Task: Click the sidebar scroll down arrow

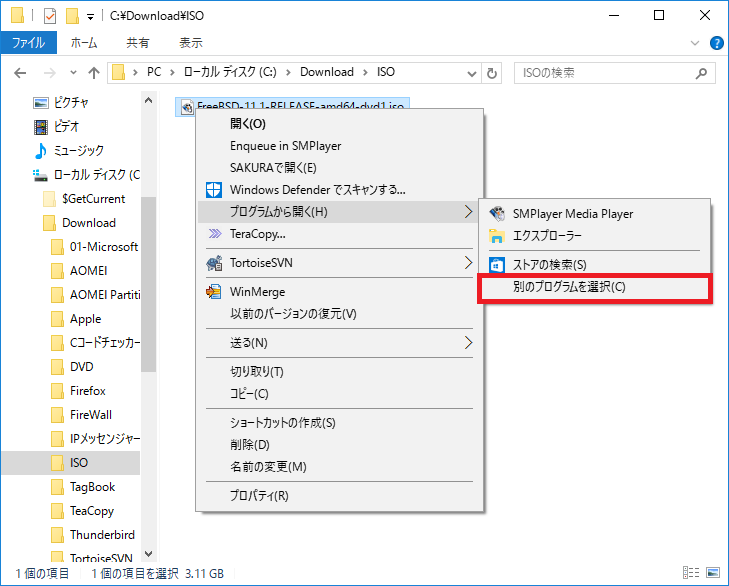Action: tap(148, 553)
